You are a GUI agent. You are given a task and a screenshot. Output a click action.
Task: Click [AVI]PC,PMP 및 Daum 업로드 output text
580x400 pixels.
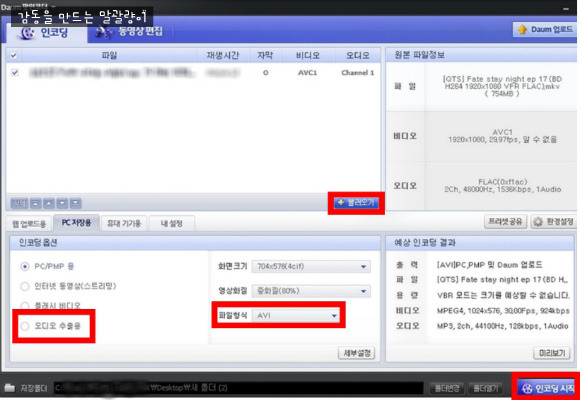(x=489, y=265)
